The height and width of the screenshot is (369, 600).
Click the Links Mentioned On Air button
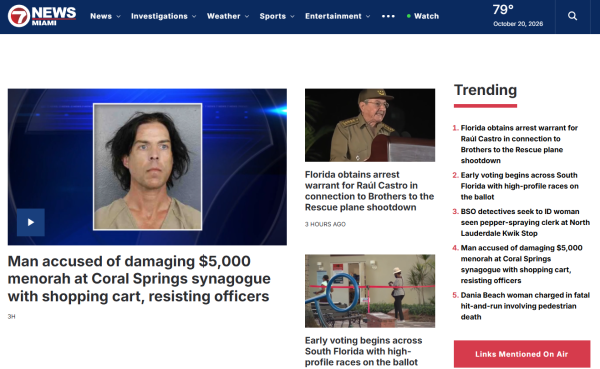click(522, 354)
